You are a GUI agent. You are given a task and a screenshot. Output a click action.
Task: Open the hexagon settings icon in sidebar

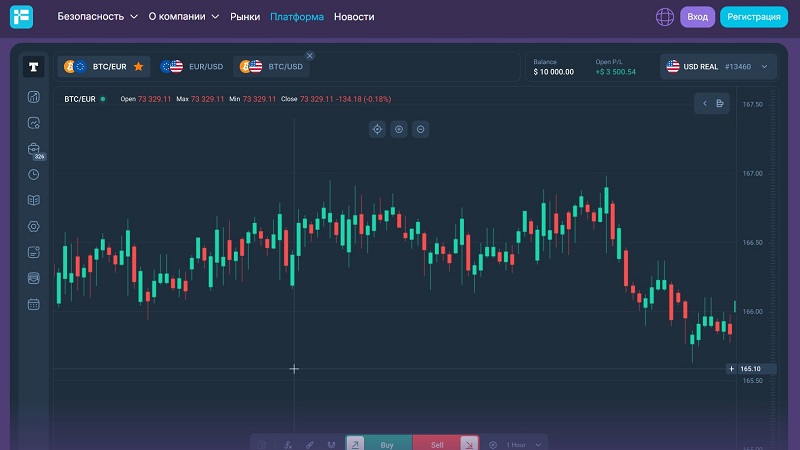34,226
